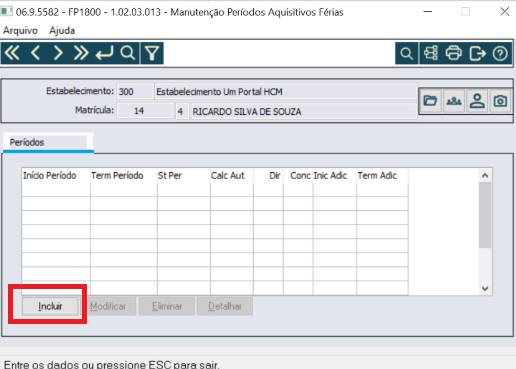
Task: Click the grid scrollbar up arrow
Action: click(485, 175)
